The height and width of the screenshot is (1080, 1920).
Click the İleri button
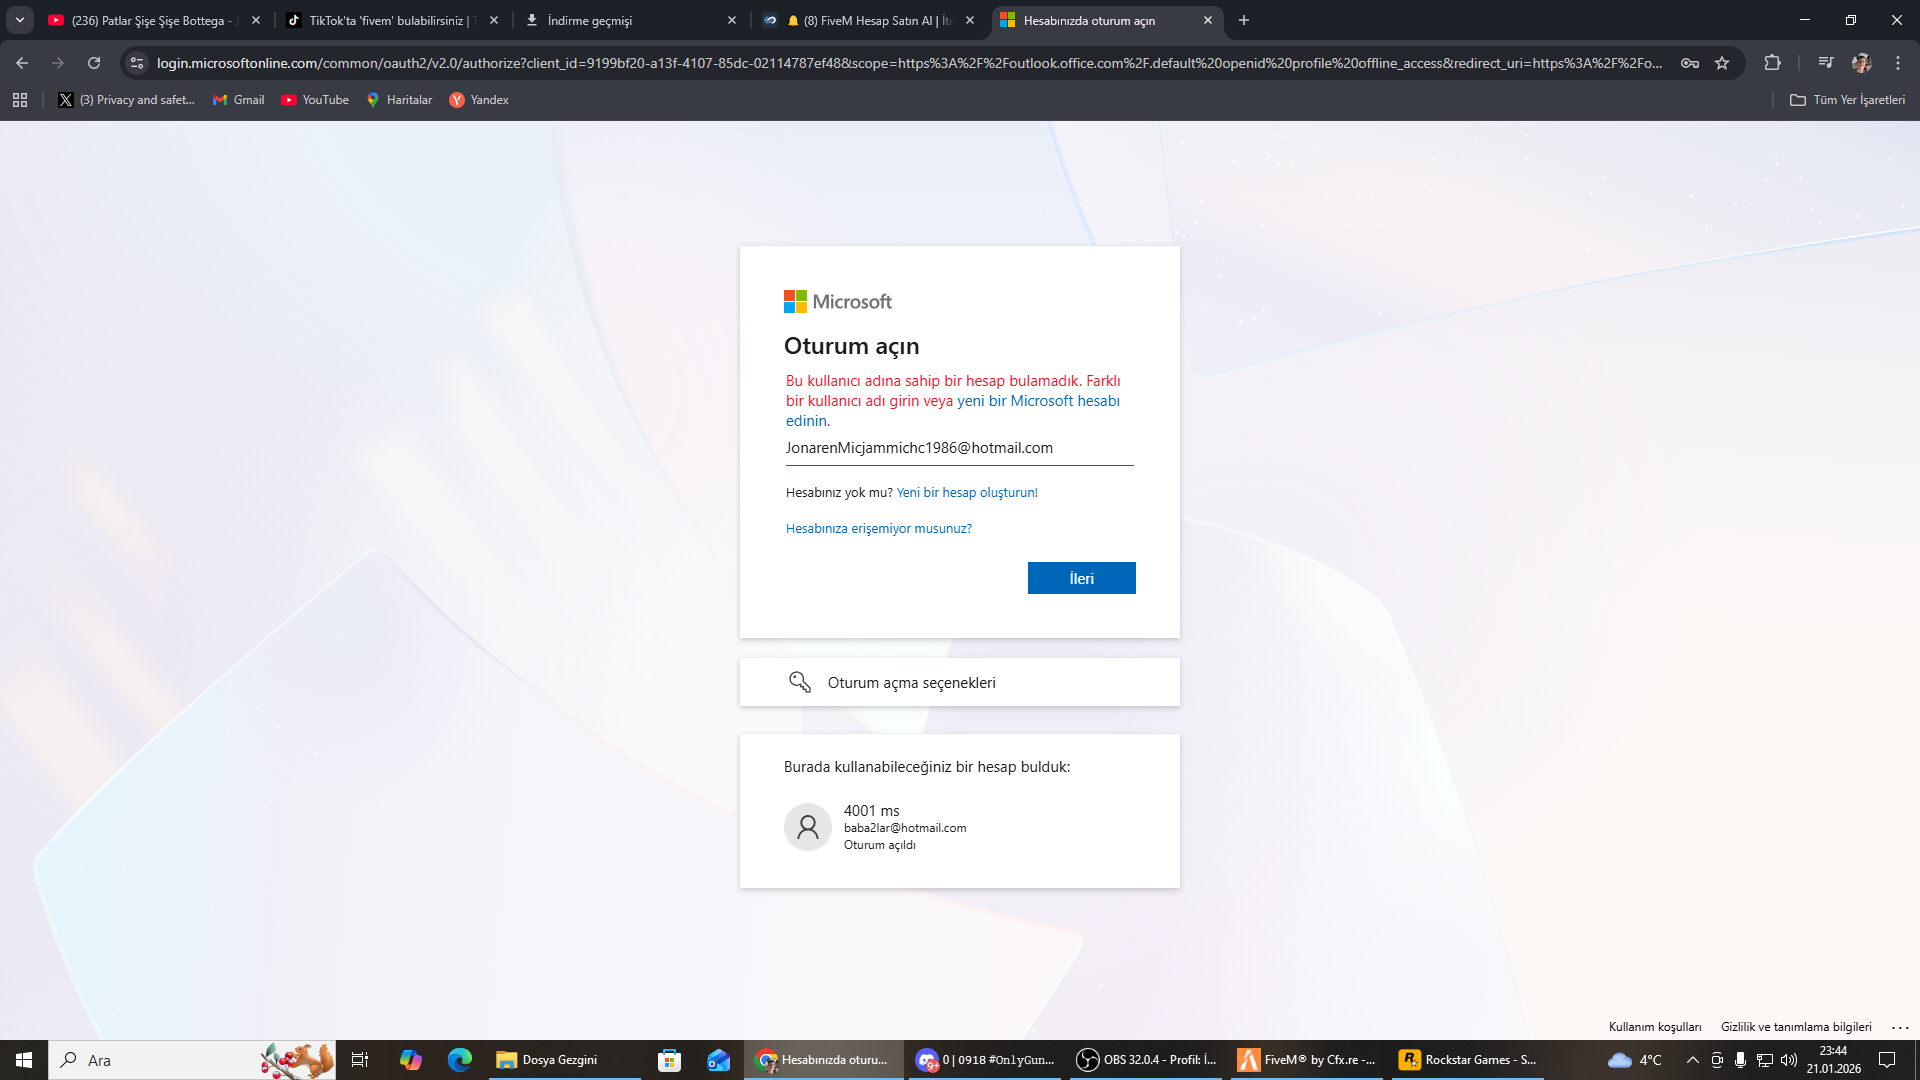pos(1081,578)
